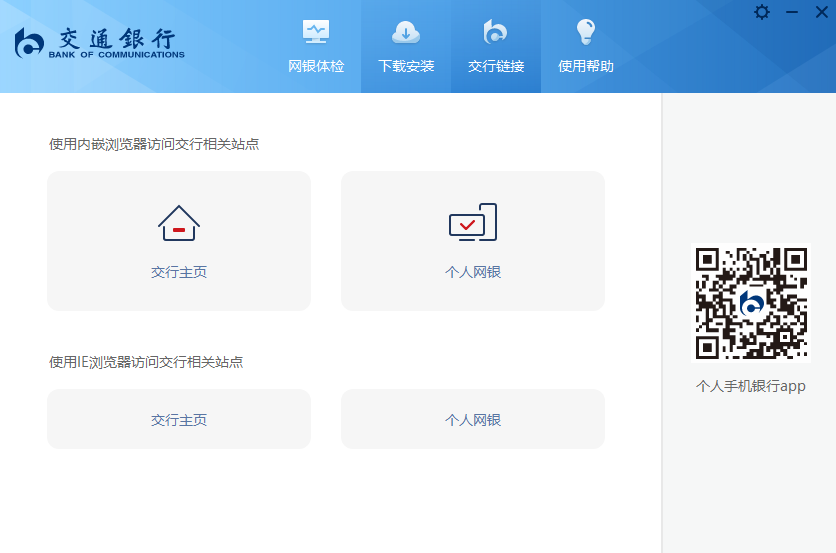Minimize the window
836x553 pixels.
point(792,12)
